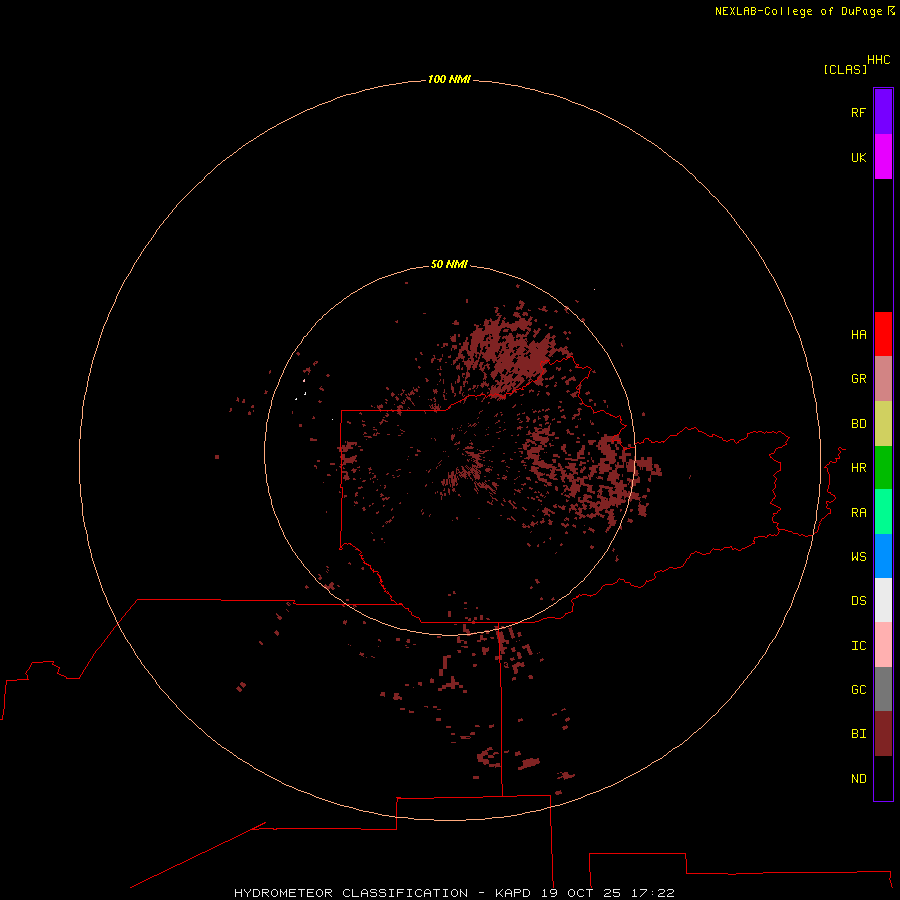Click the WS blue legend swatch
The height and width of the screenshot is (900, 900).
tap(883, 556)
